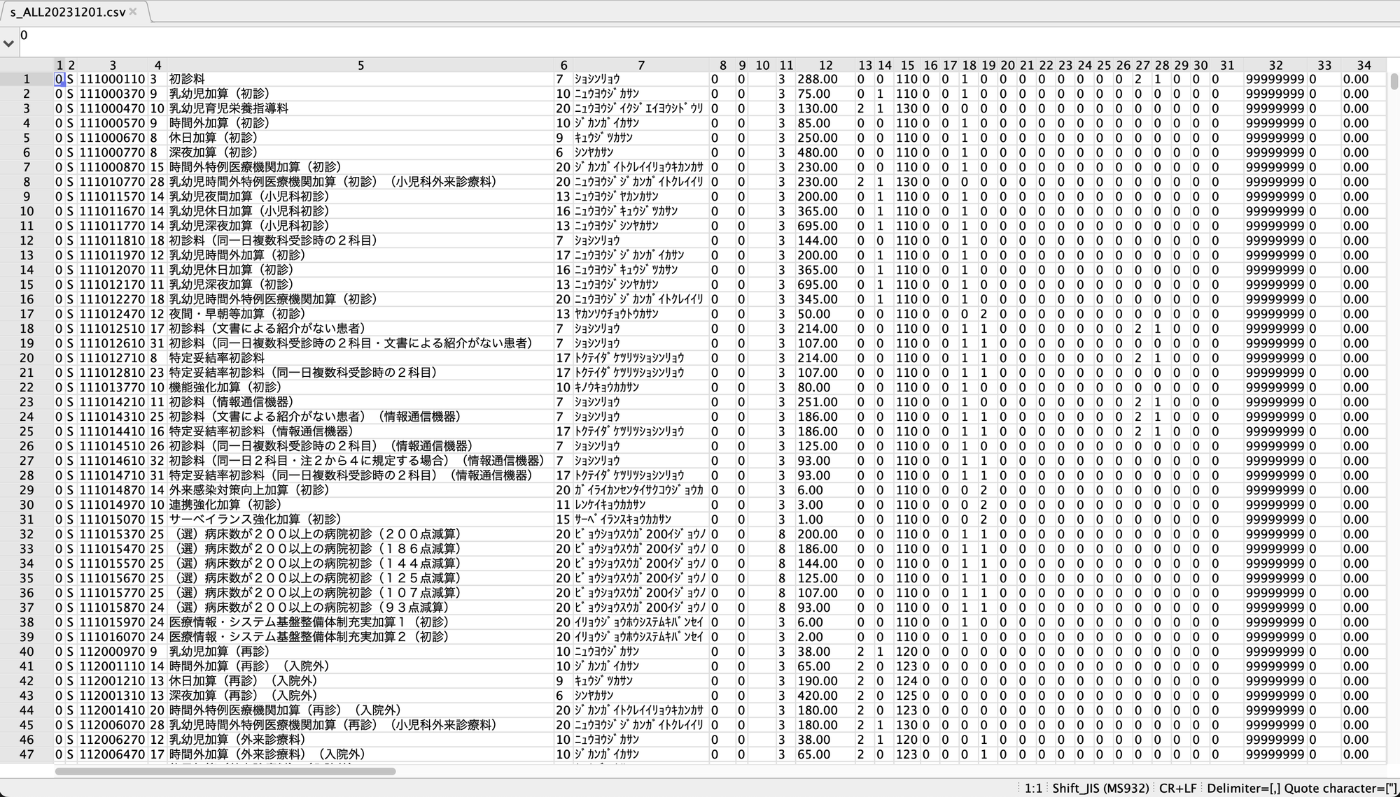
Task: Select row number 20 header
Action: (27, 357)
